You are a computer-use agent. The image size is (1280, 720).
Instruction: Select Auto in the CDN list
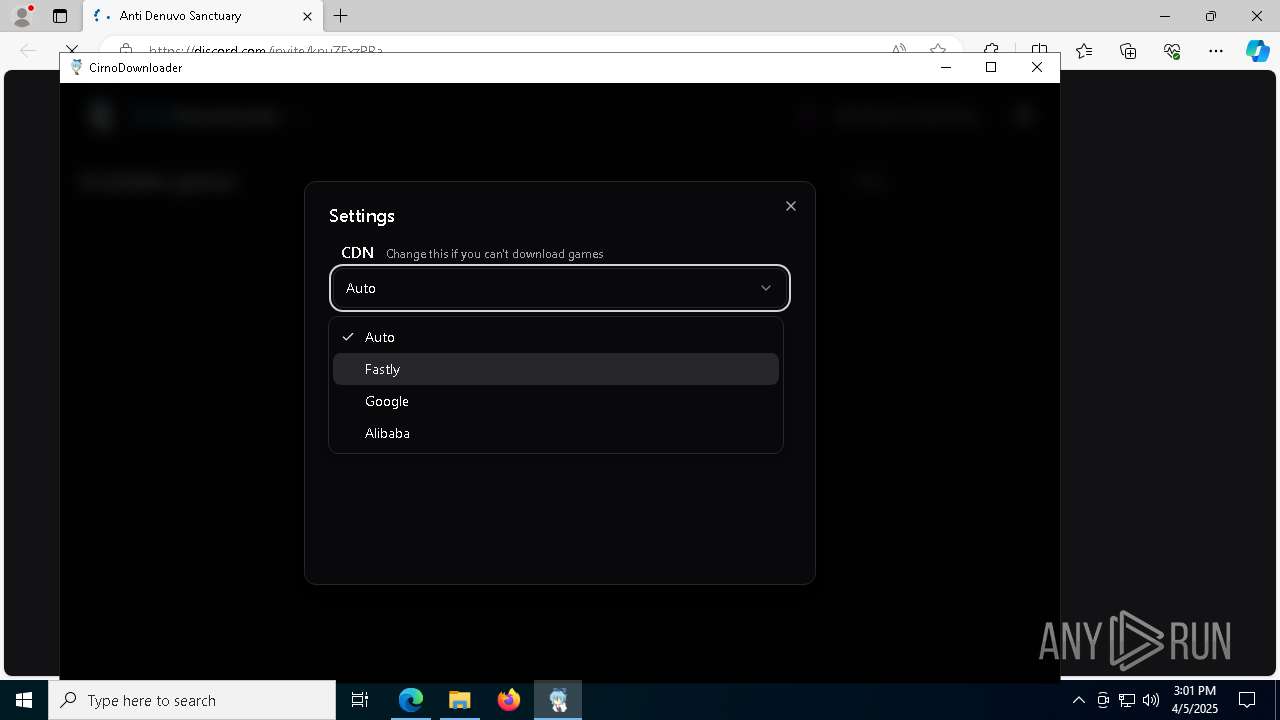point(556,337)
